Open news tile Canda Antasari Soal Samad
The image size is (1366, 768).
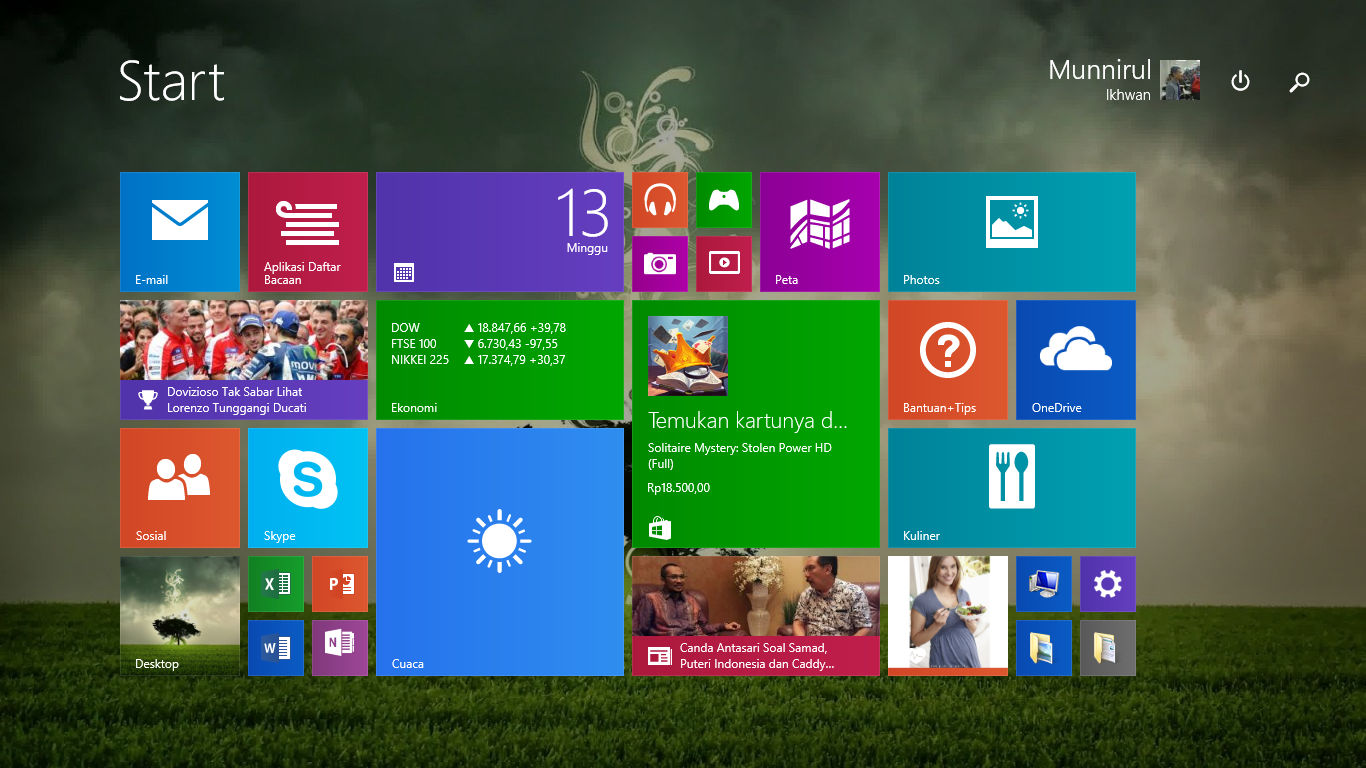[x=756, y=616]
